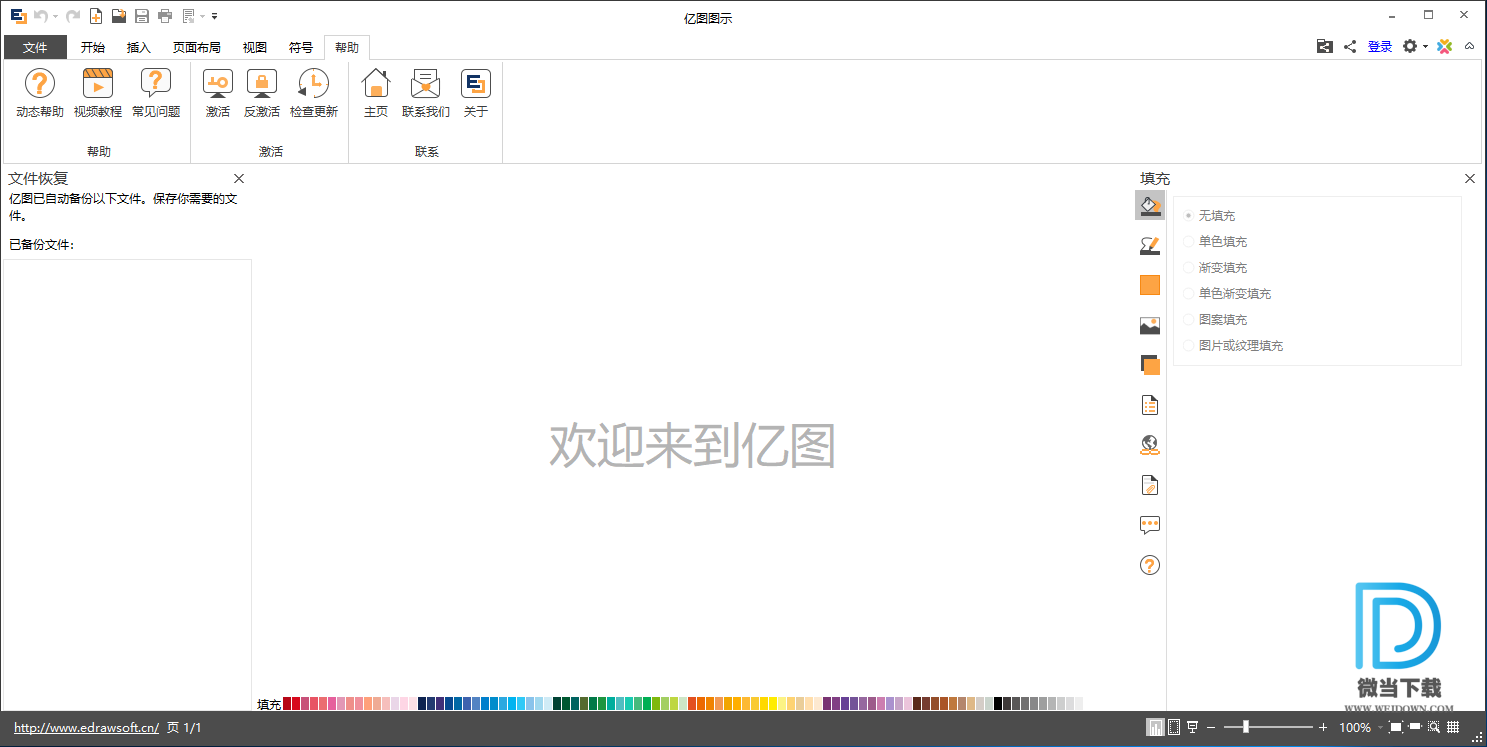Open the list document icon in side panel
This screenshot has height=747, width=1487.
coord(1150,405)
